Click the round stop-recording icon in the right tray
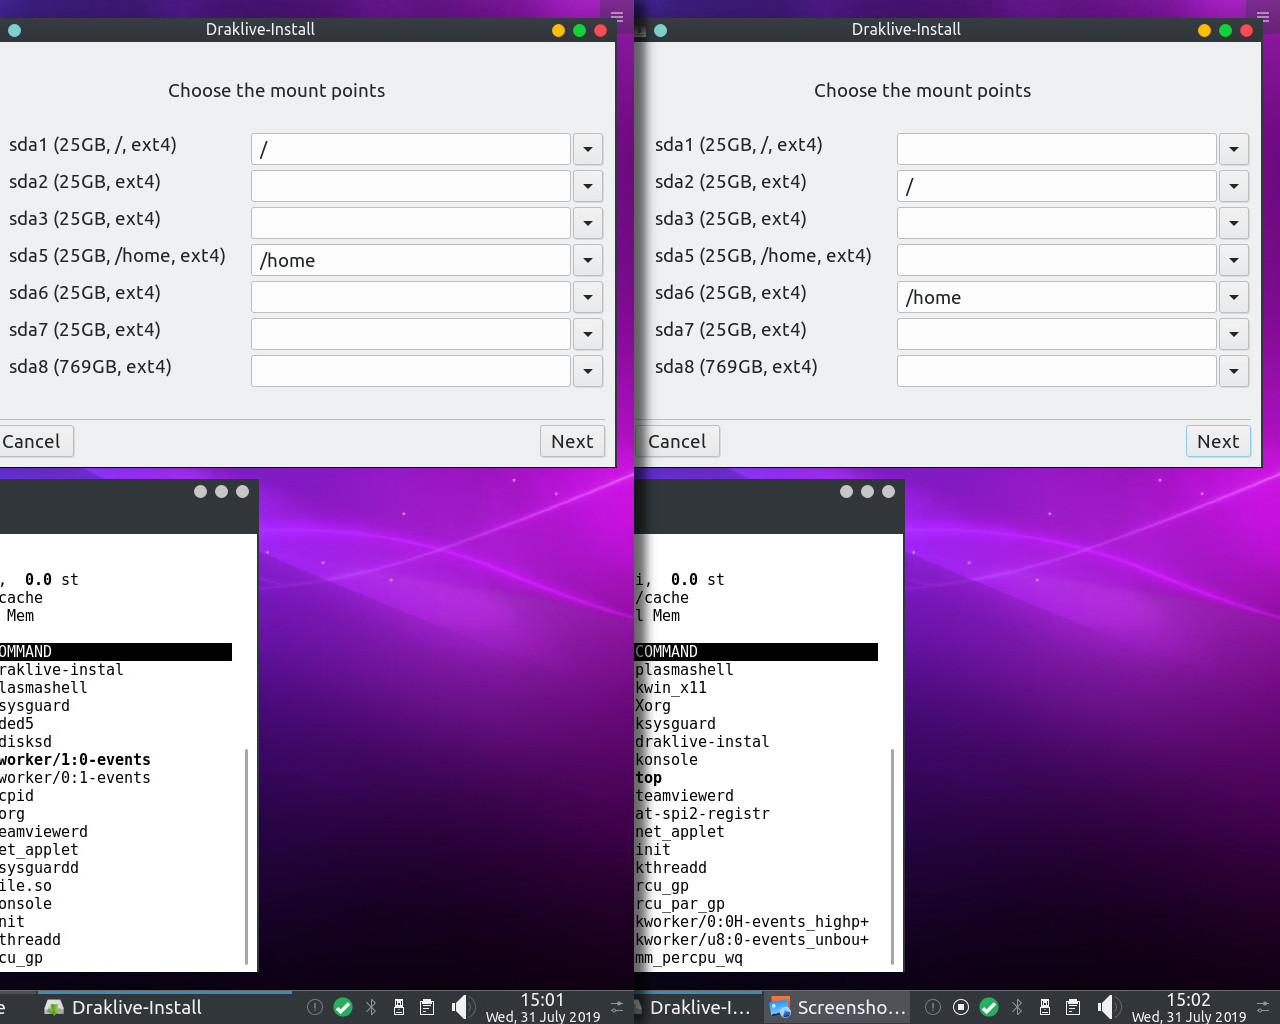The width and height of the screenshot is (1280, 1024). pos(961,1007)
